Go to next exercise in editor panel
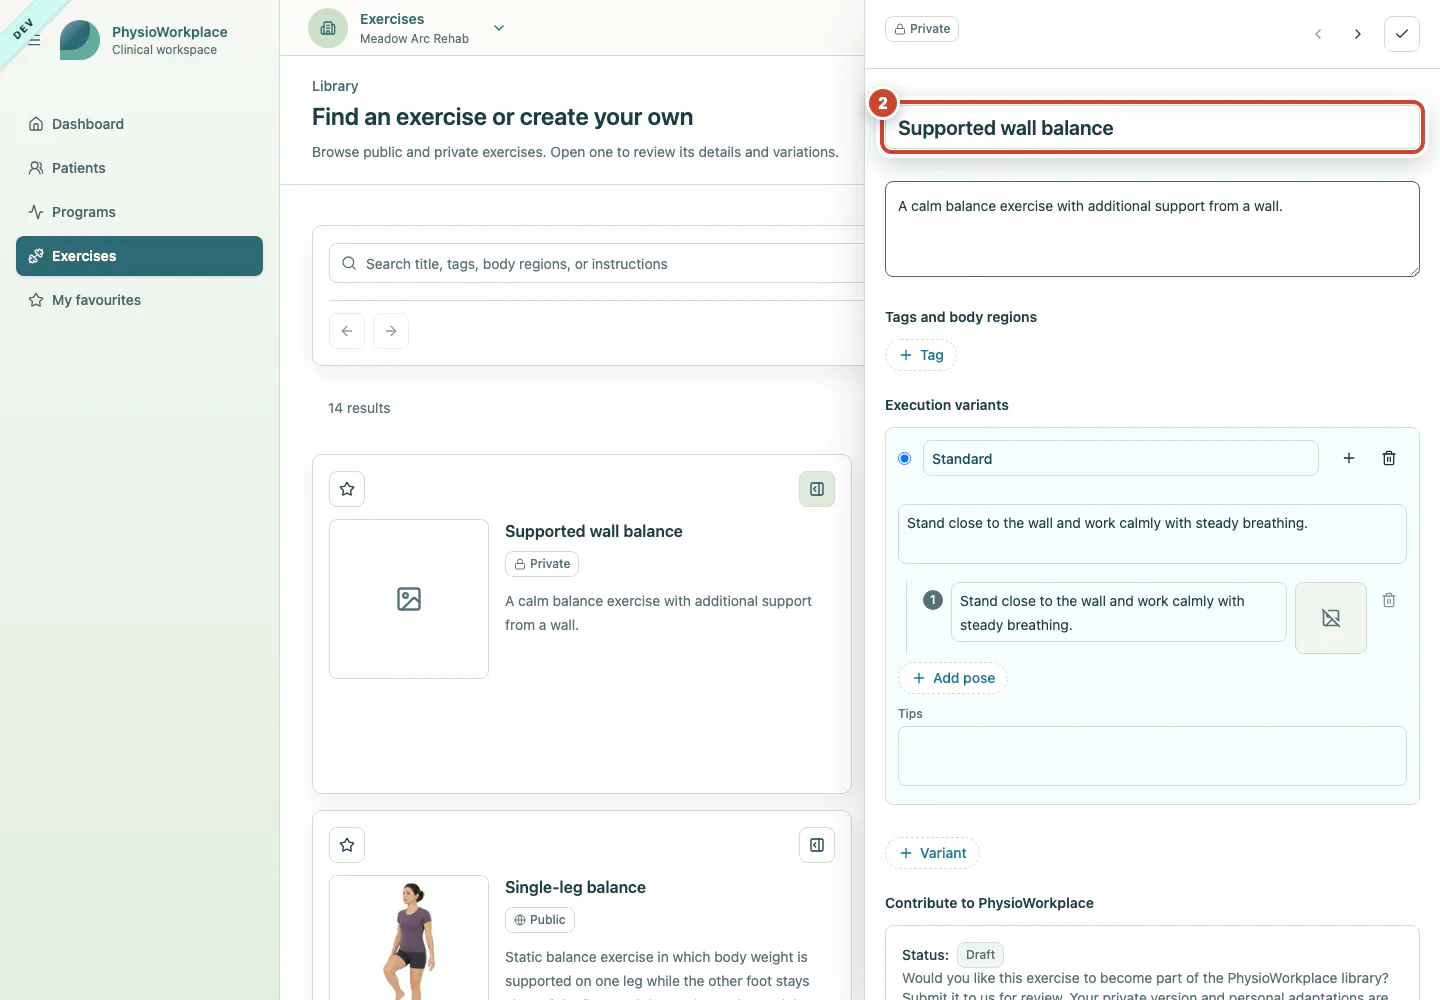The width and height of the screenshot is (1440, 1000). pos(1358,34)
